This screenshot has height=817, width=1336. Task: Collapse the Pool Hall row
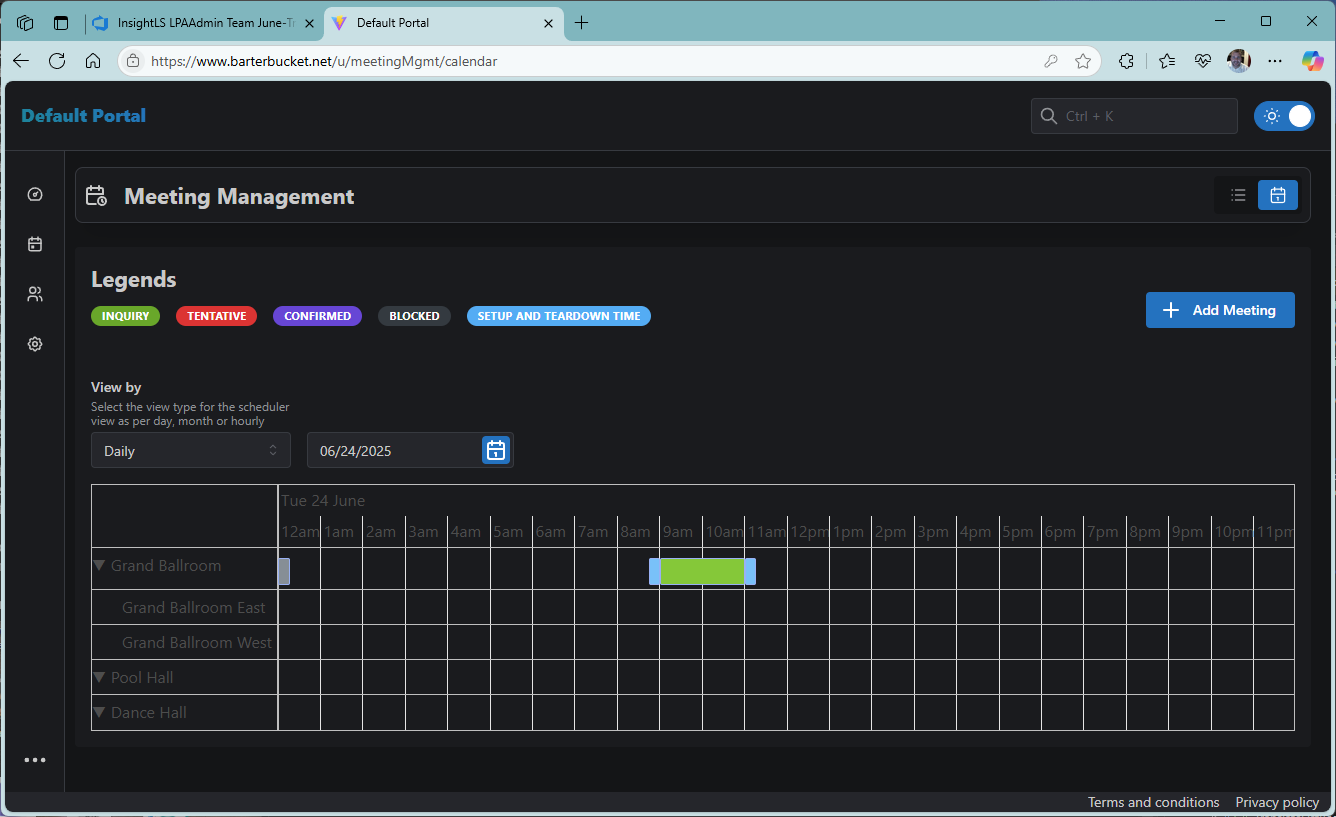pos(99,678)
